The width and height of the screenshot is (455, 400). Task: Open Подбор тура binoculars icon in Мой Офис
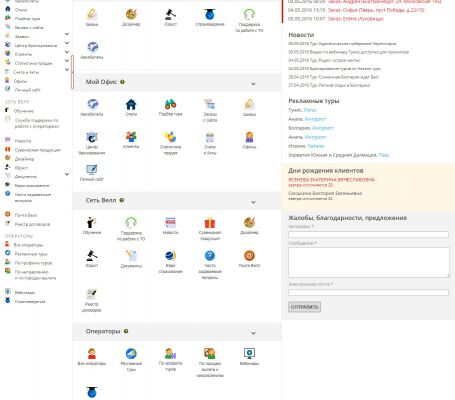point(170,104)
